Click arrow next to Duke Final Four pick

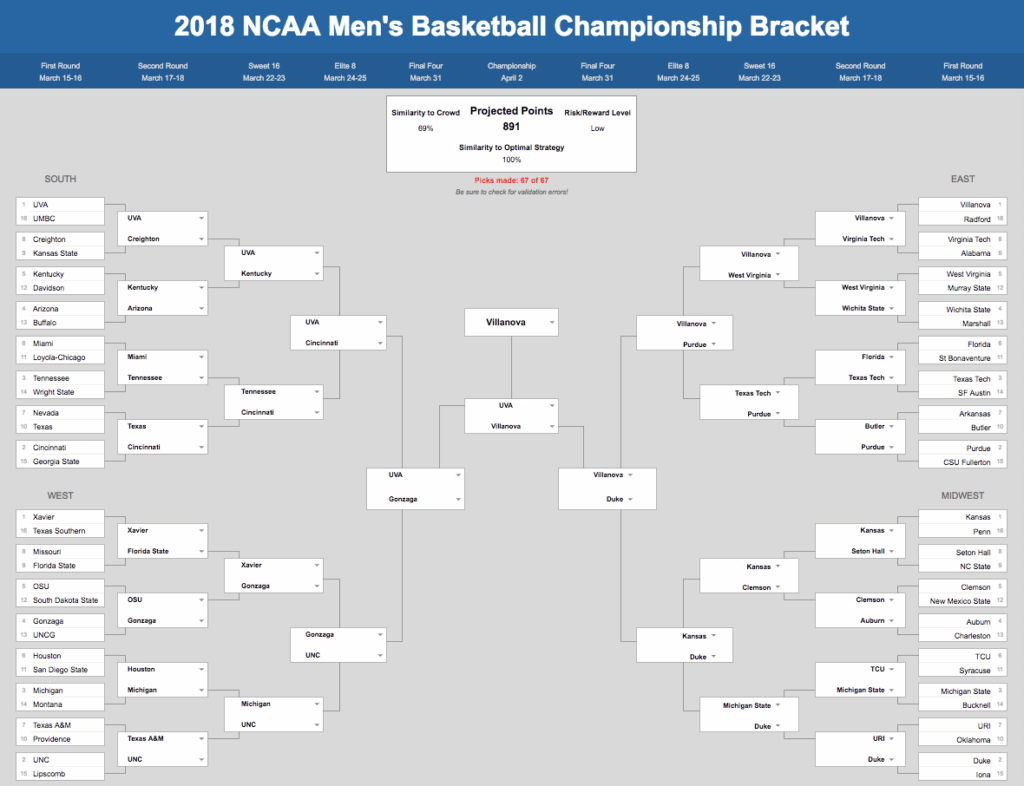[x=630, y=499]
